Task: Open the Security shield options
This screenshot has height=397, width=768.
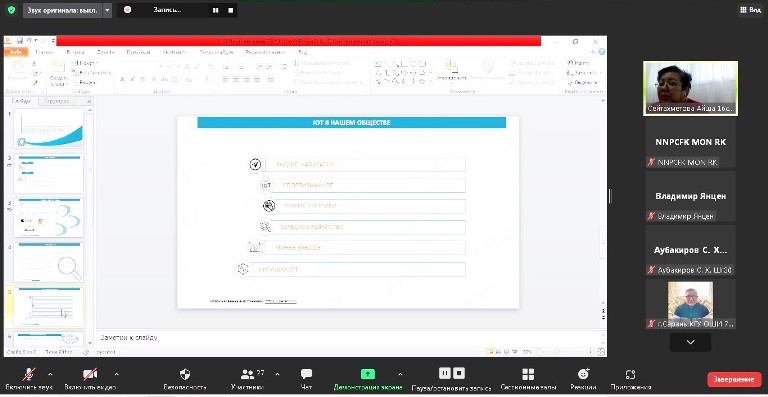Action: [x=185, y=374]
